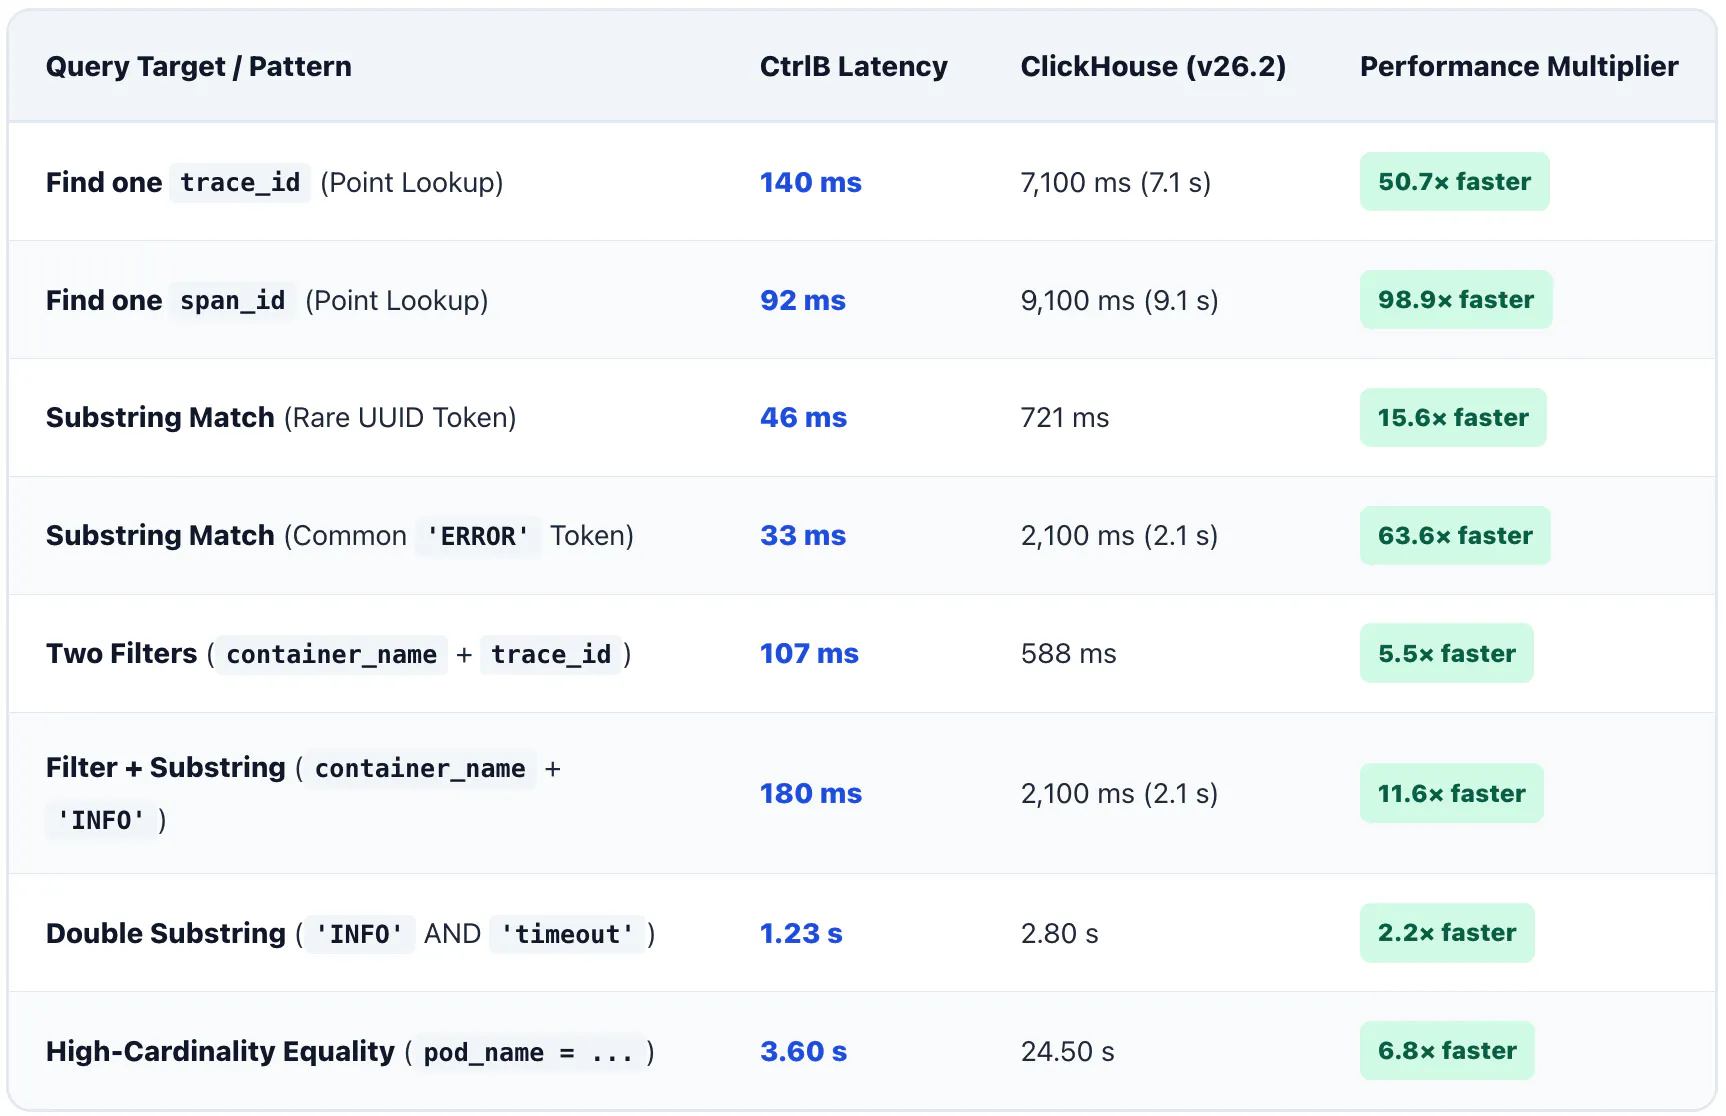Click the 'CtrlB Latency' column header
Screen dimensions: 1726x1116
point(853,67)
